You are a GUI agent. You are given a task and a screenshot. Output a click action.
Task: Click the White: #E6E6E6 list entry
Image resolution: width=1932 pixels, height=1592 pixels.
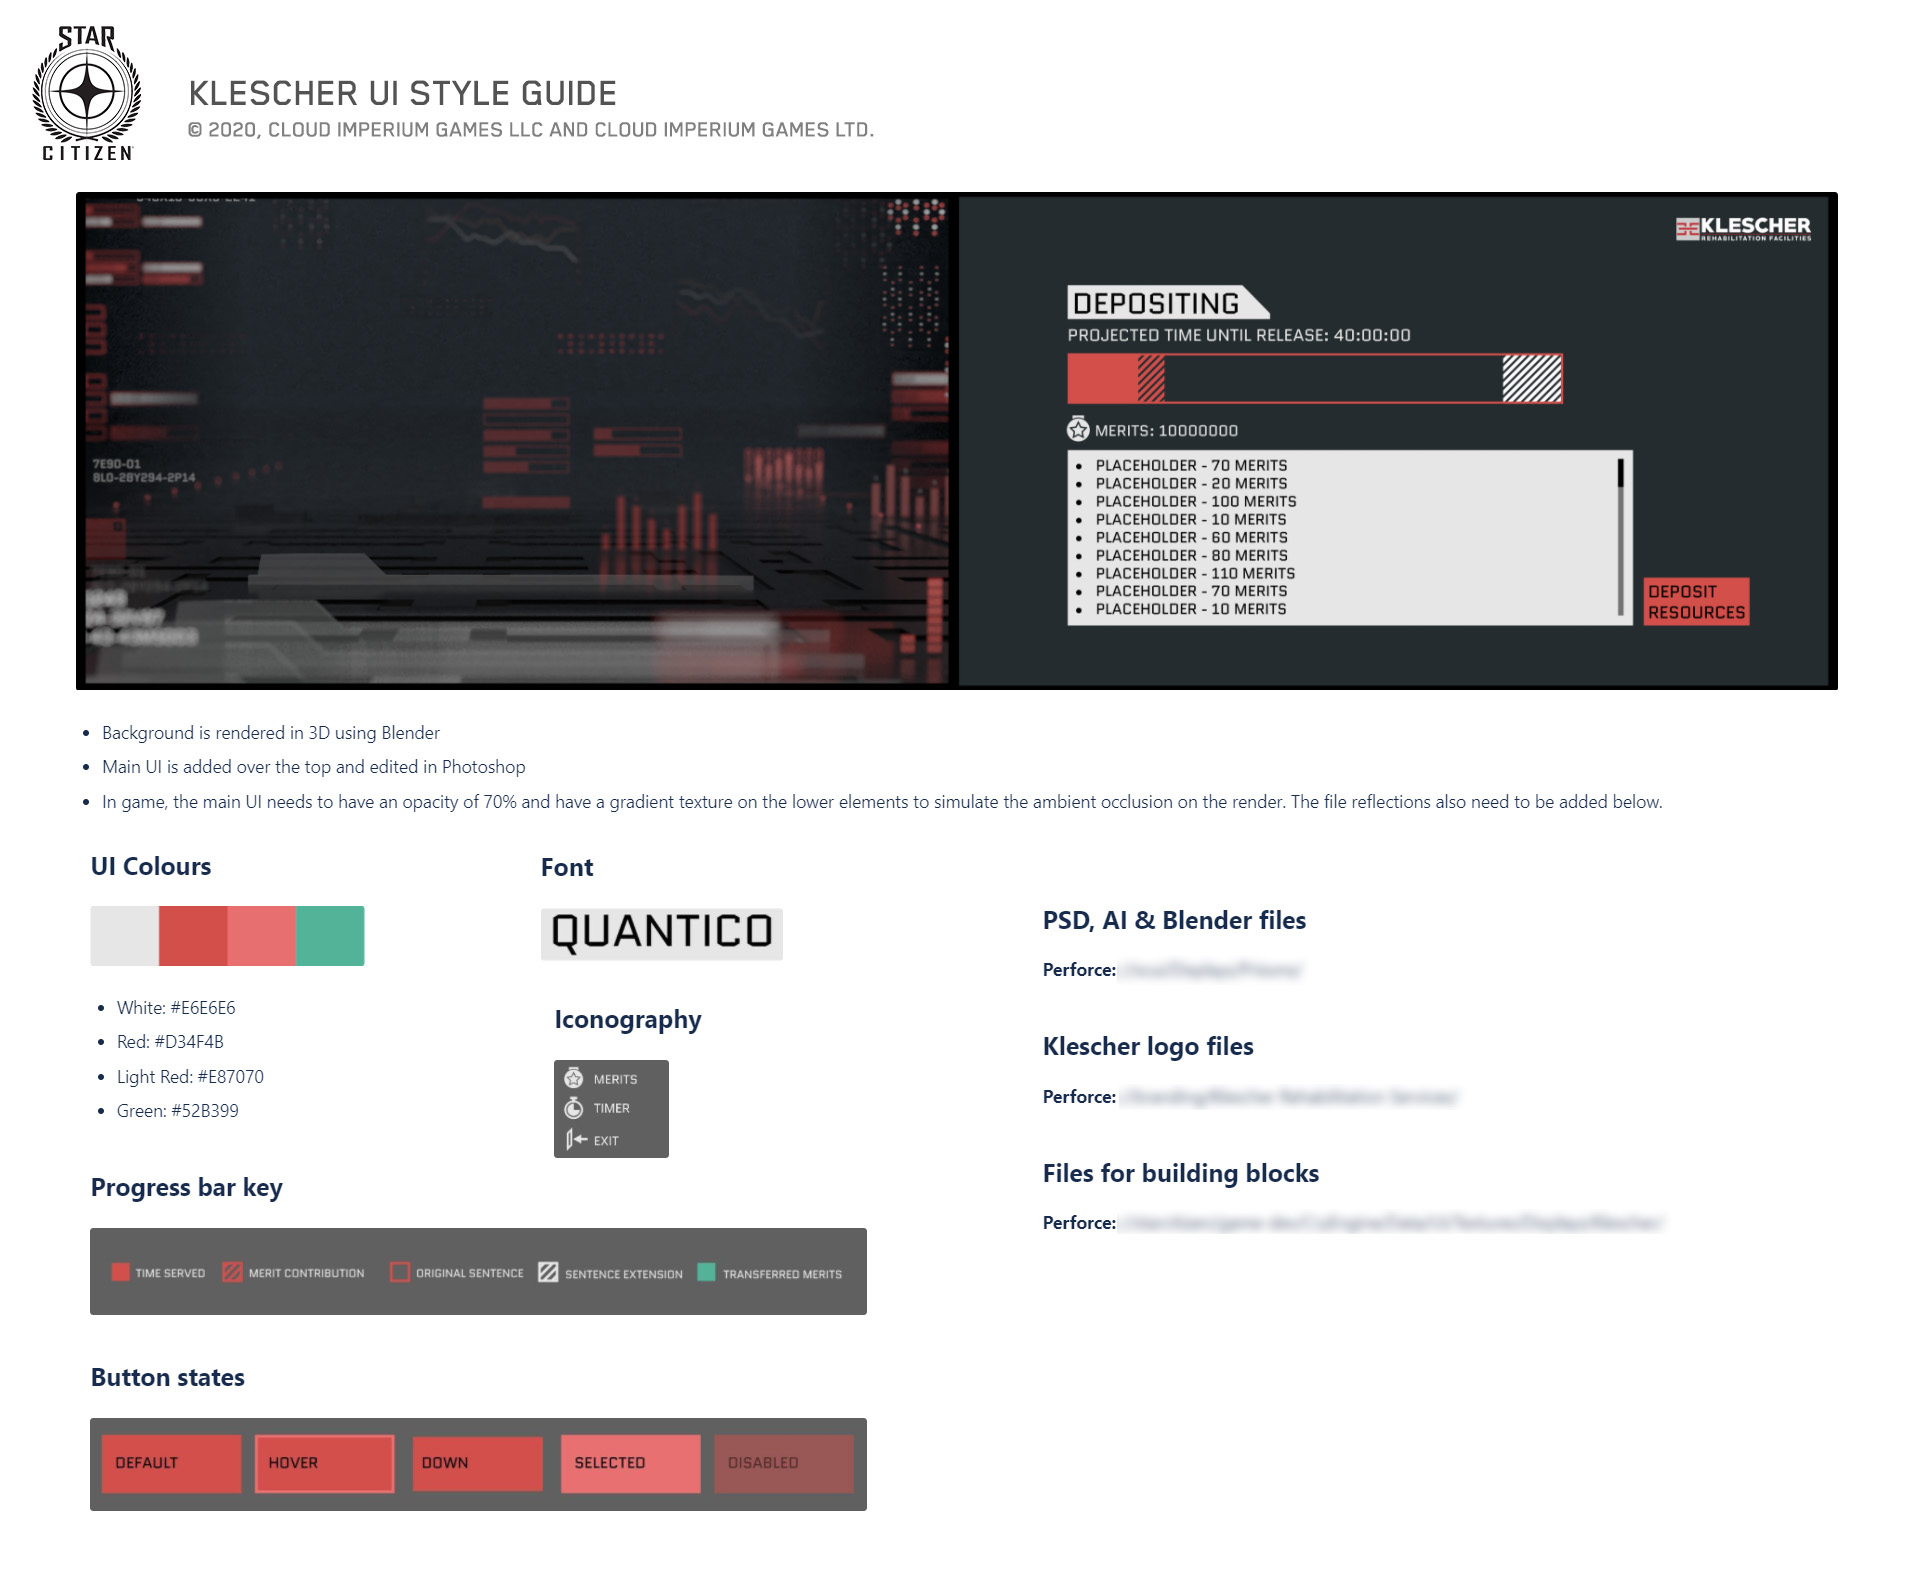176,1007
